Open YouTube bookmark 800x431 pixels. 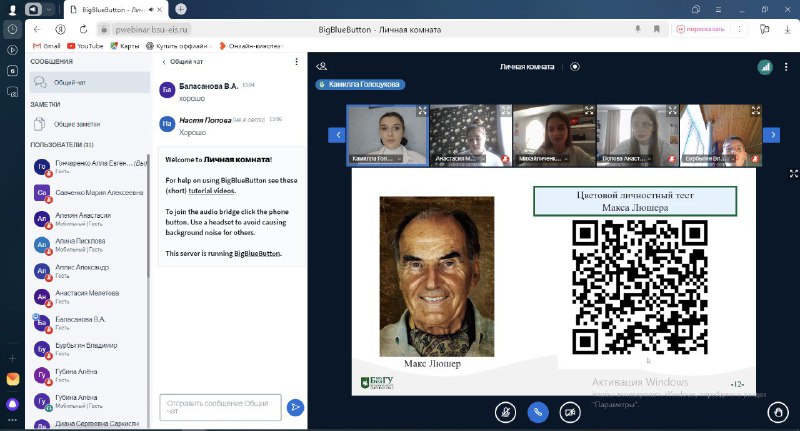85,46
